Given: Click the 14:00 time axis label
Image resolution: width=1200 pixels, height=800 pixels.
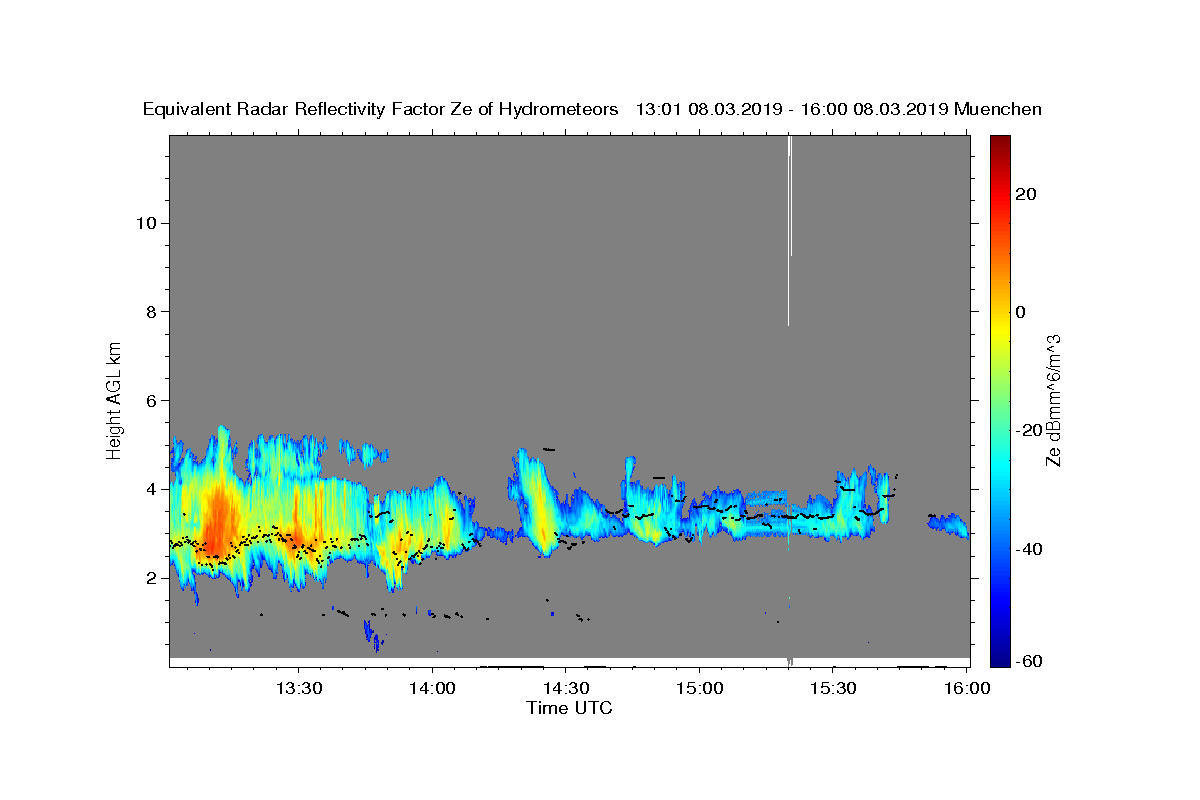Looking at the screenshot, I should click(432, 689).
